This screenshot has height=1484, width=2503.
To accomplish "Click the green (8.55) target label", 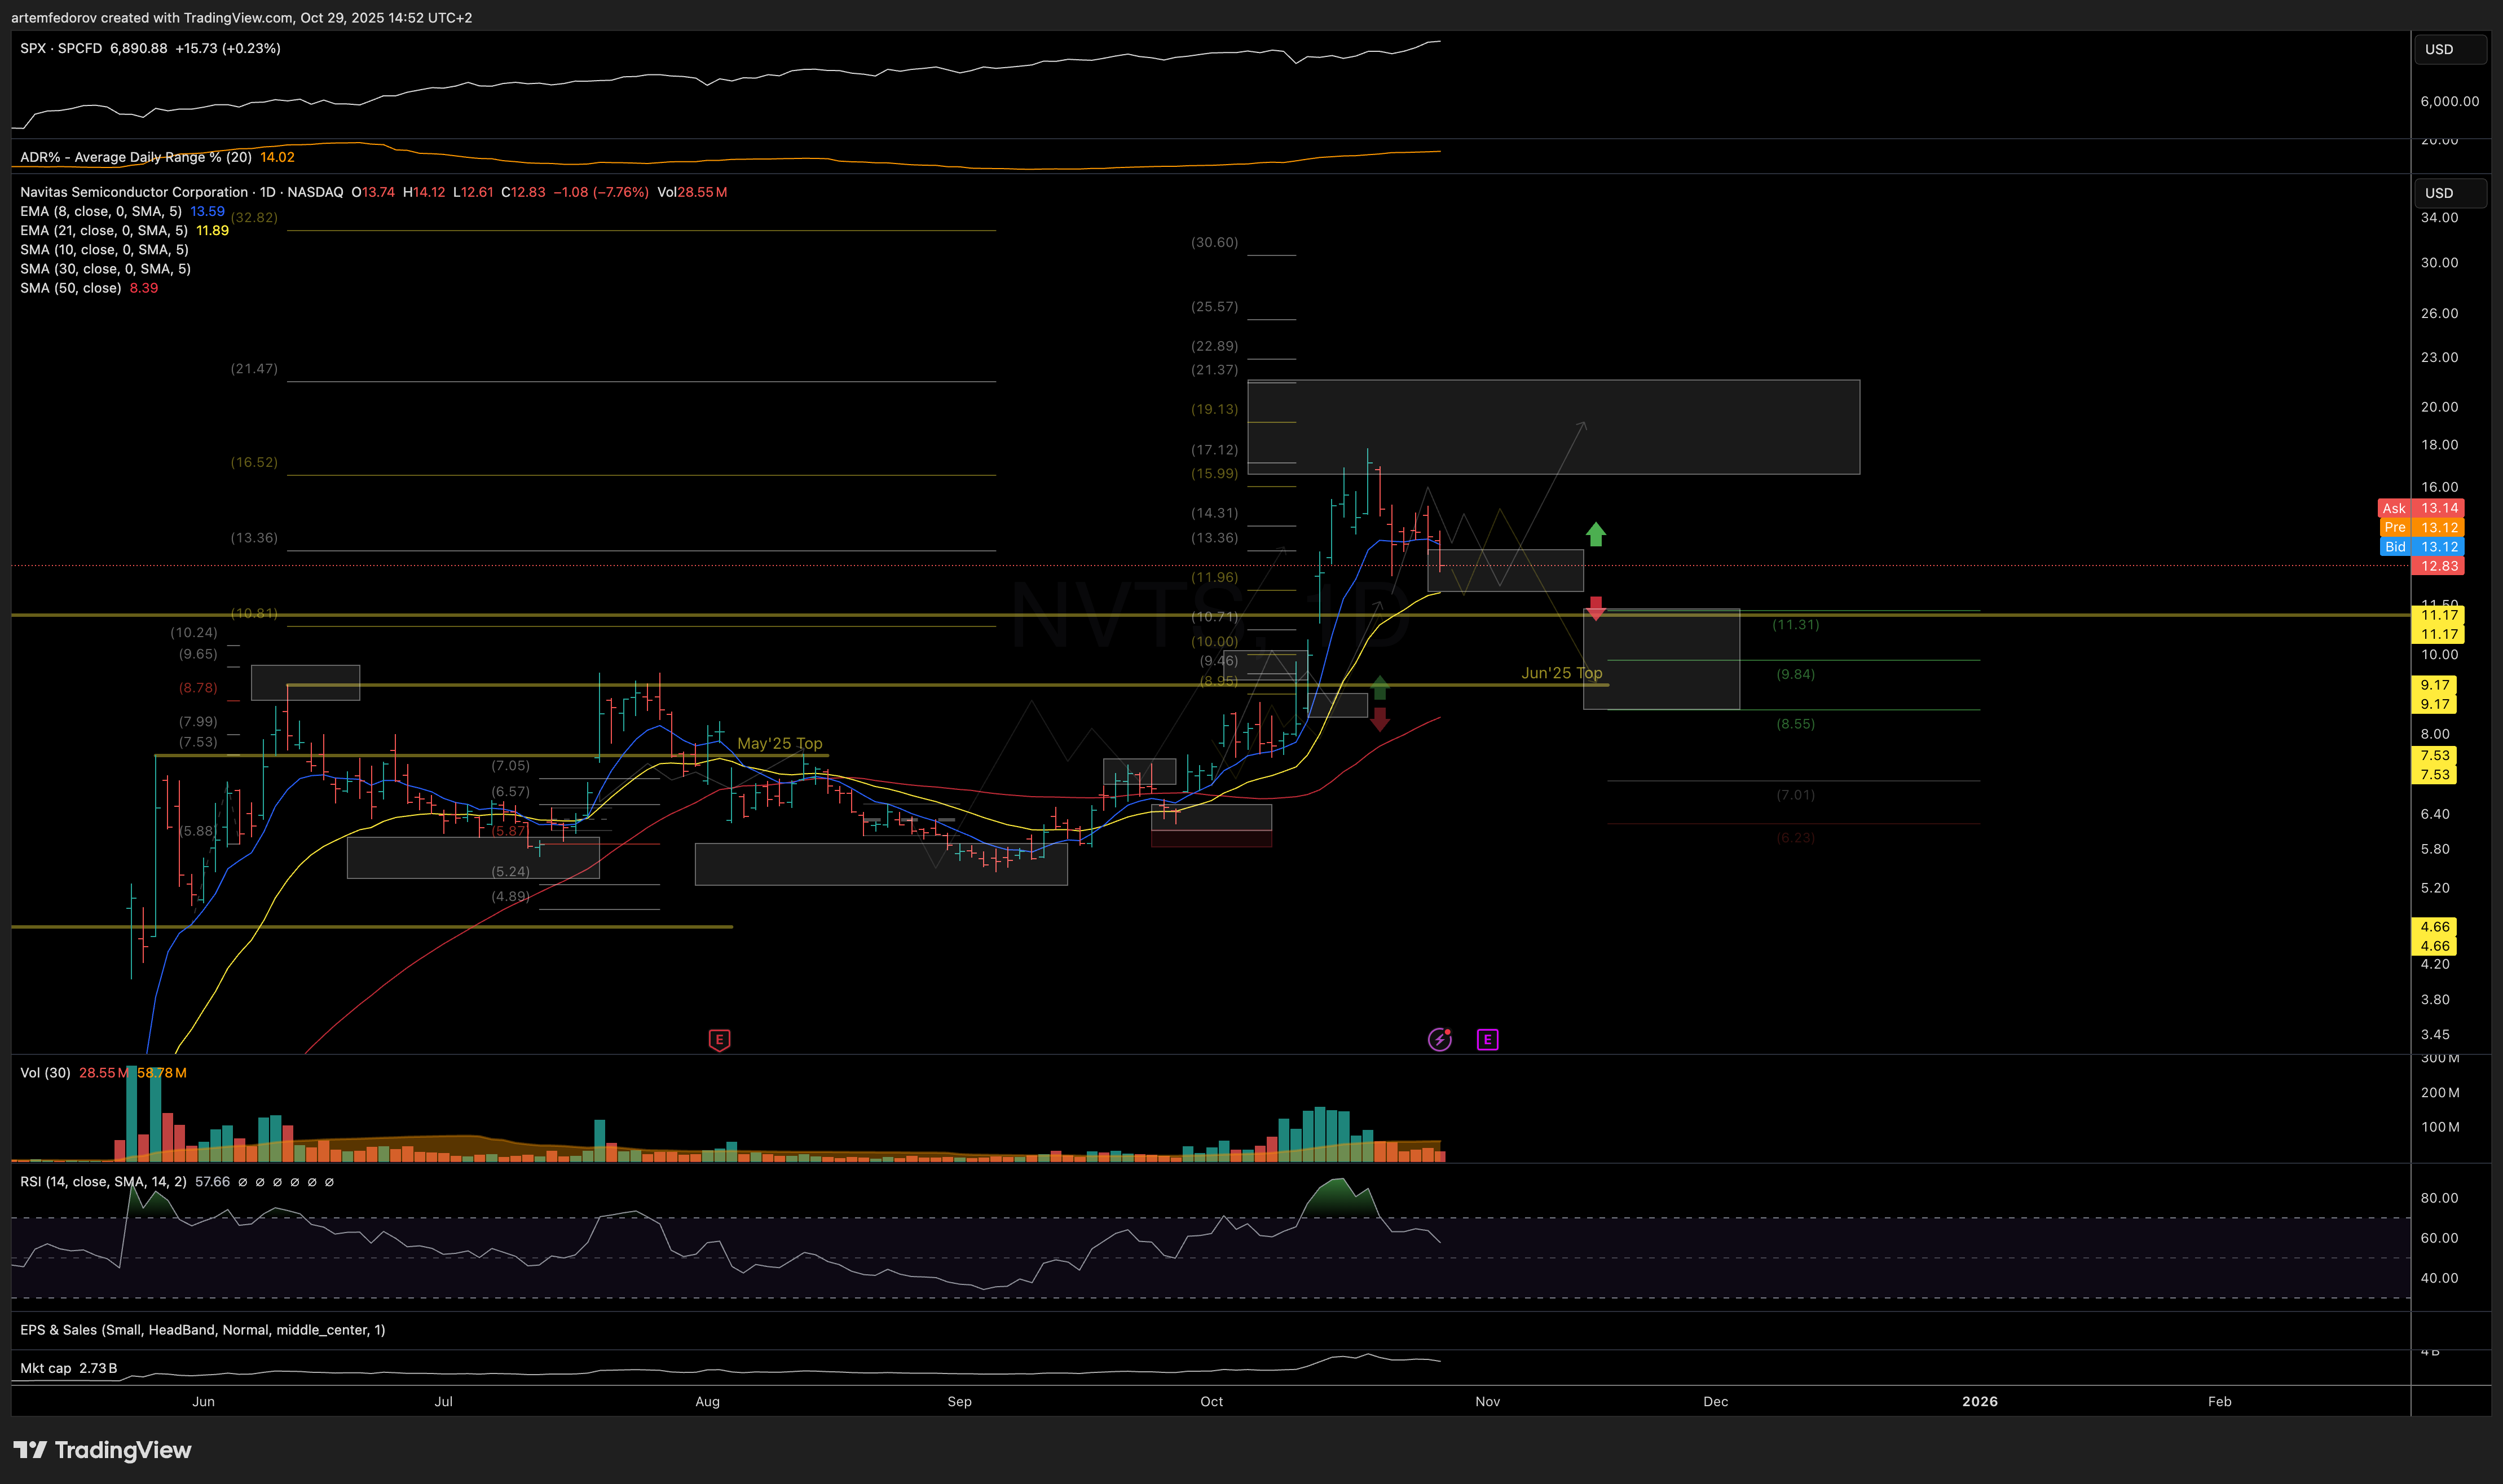I will [1795, 724].
